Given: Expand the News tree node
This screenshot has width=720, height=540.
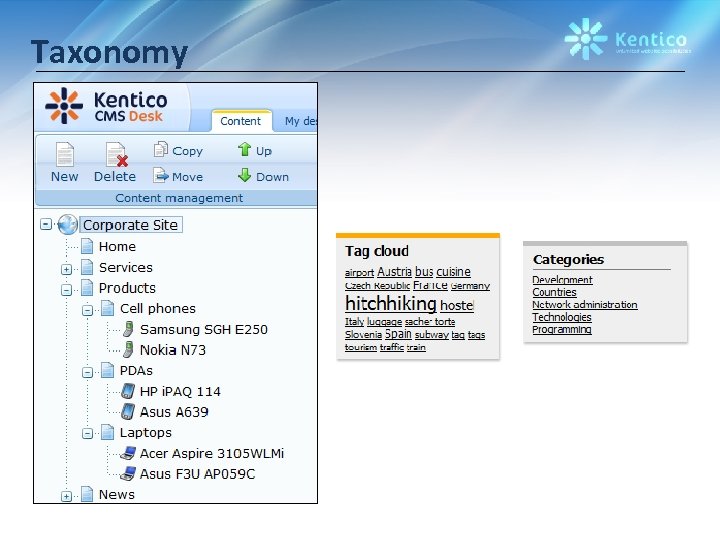Looking at the screenshot, I should 67,496.
